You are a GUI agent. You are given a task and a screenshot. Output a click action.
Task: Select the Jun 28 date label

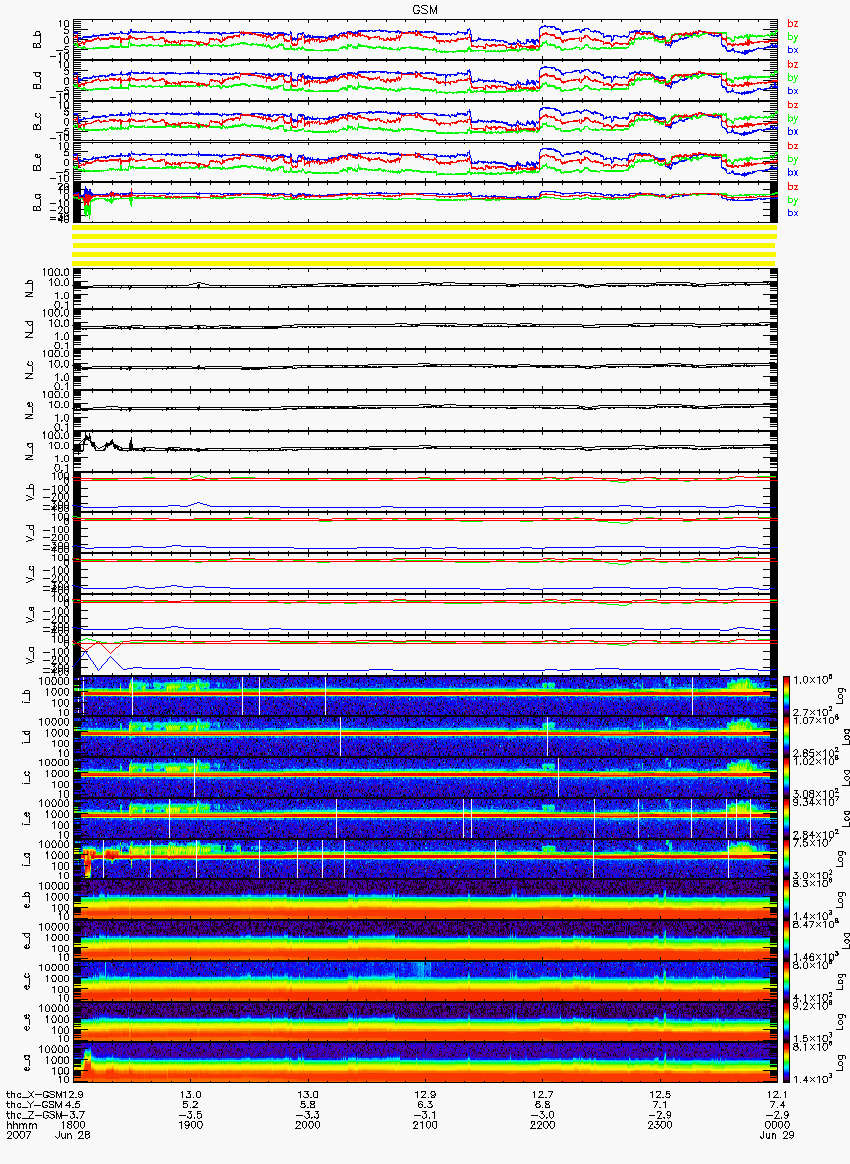point(73,1135)
